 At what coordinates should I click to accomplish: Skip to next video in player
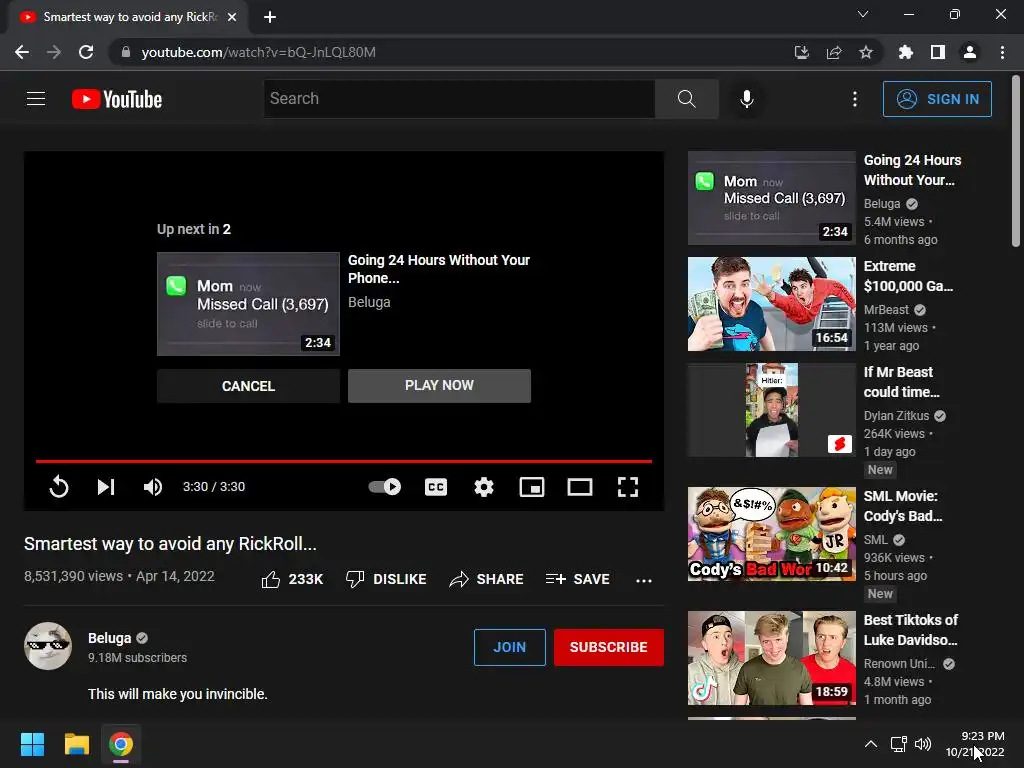(x=106, y=487)
